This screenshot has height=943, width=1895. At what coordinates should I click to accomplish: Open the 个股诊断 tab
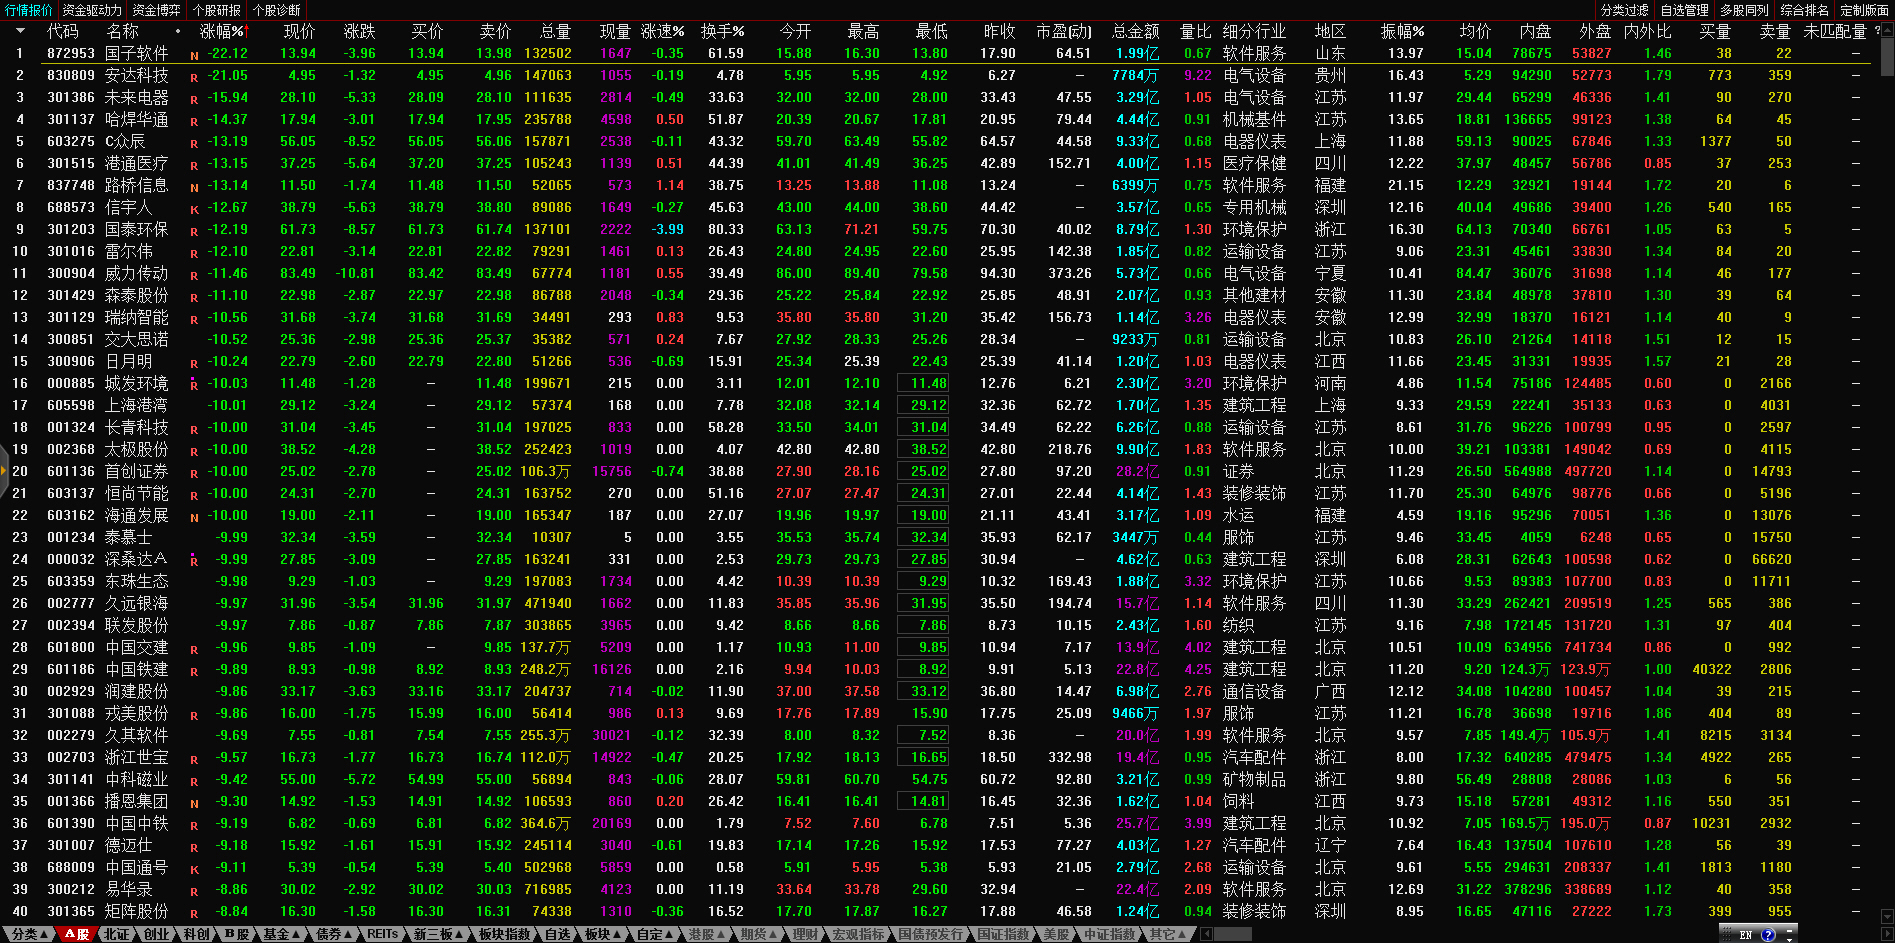[x=276, y=10]
